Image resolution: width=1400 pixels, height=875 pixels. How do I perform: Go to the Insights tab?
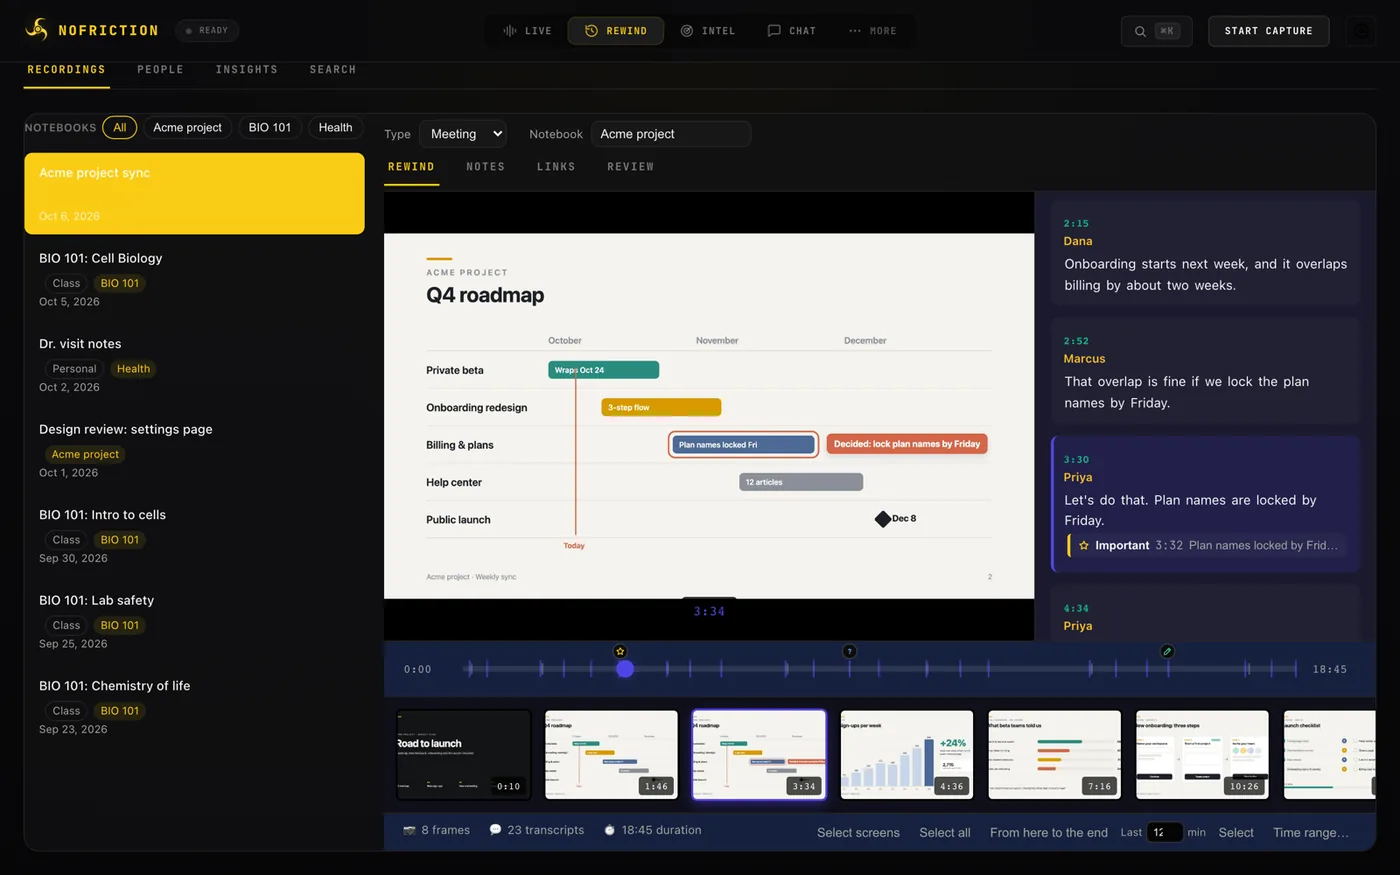(246, 70)
